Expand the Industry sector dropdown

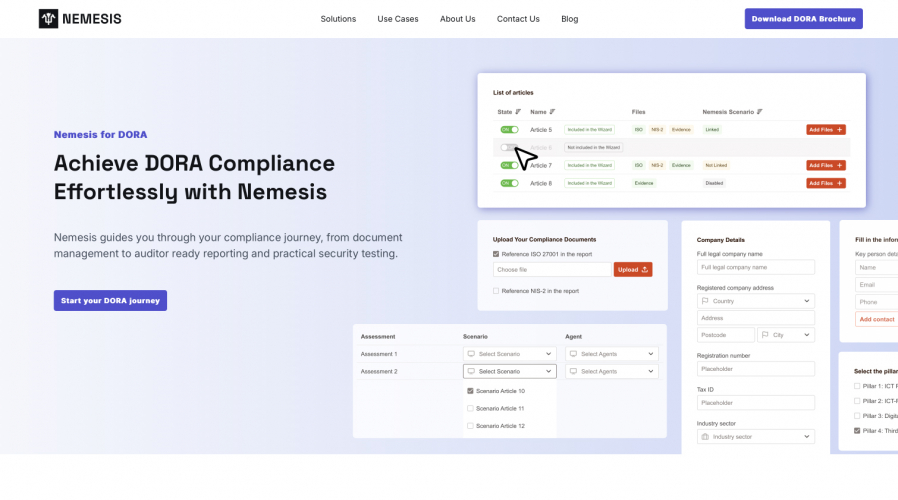coord(755,437)
